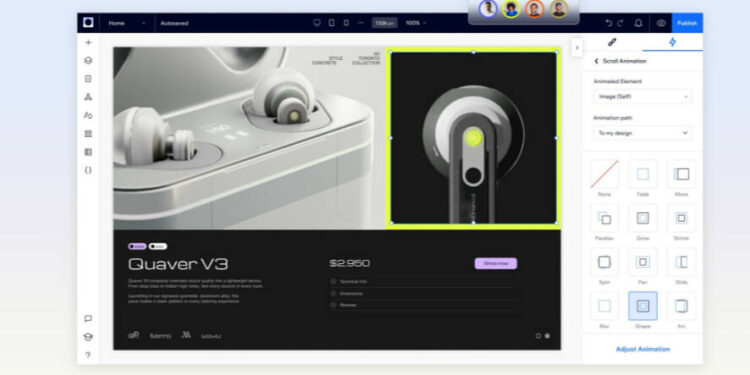Expand the Reviews accordion row

[x=424, y=305]
